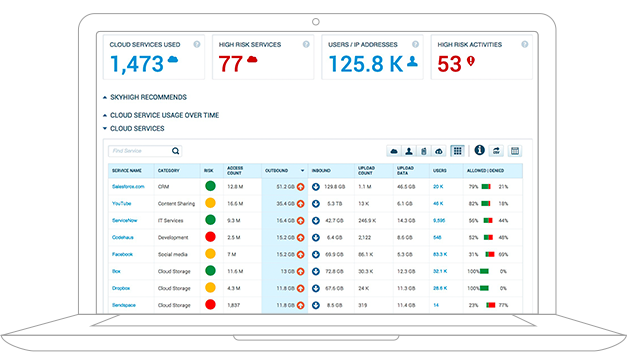Open the 83.3 K users link for Facebook
This screenshot has height=361, width=627.
point(440,254)
